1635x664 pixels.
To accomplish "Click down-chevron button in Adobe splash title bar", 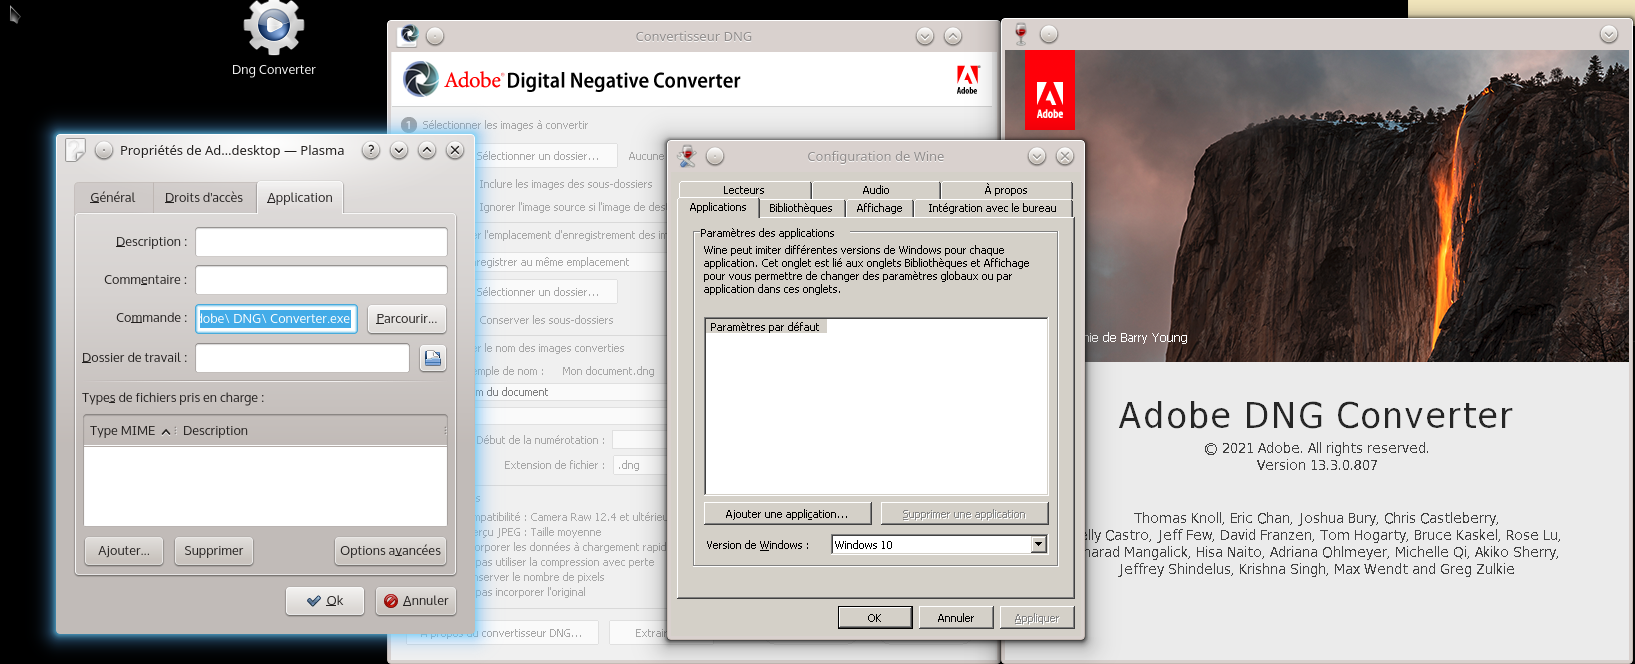I will pos(1609,34).
